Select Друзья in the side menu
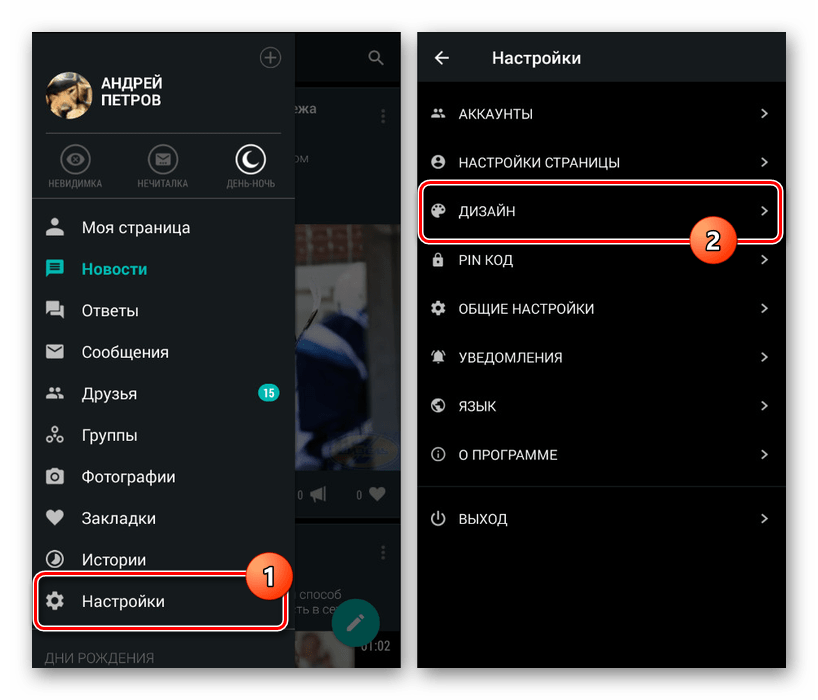 coord(109,394)
